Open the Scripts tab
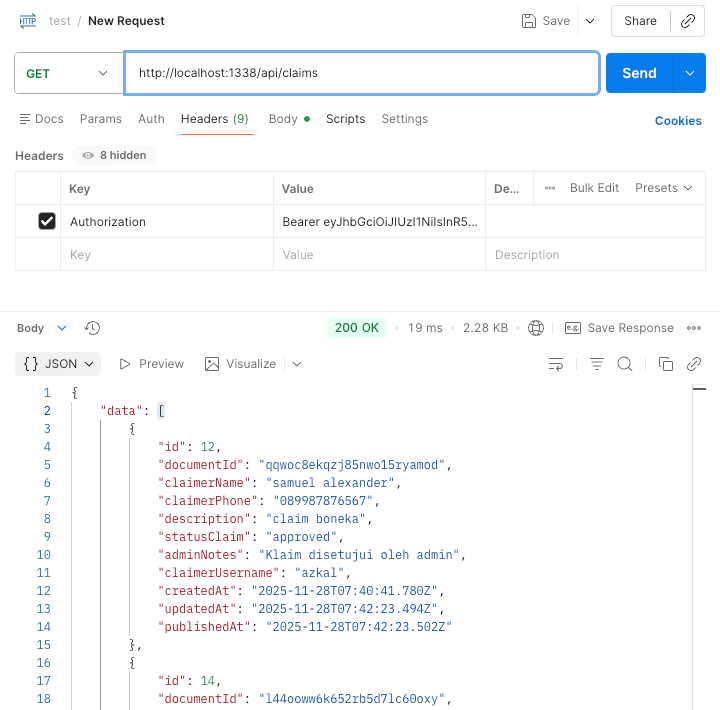Viewport: 720px width, 710px height. pos(345,119)
